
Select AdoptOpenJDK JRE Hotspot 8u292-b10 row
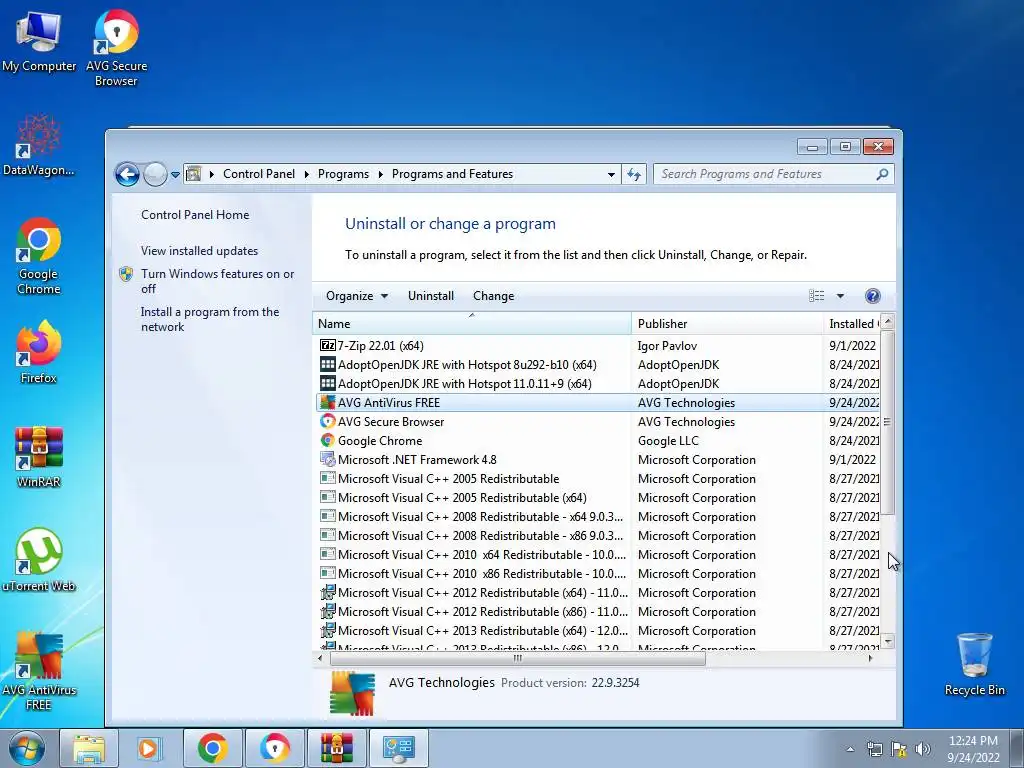598,364
